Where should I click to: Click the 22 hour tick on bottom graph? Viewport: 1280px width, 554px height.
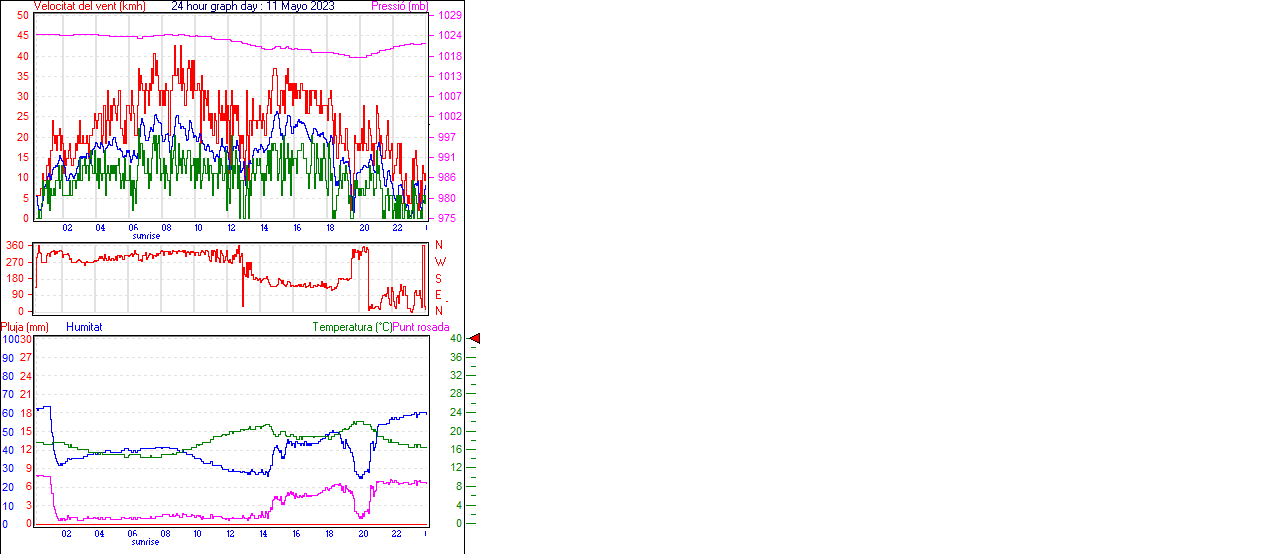396,533
